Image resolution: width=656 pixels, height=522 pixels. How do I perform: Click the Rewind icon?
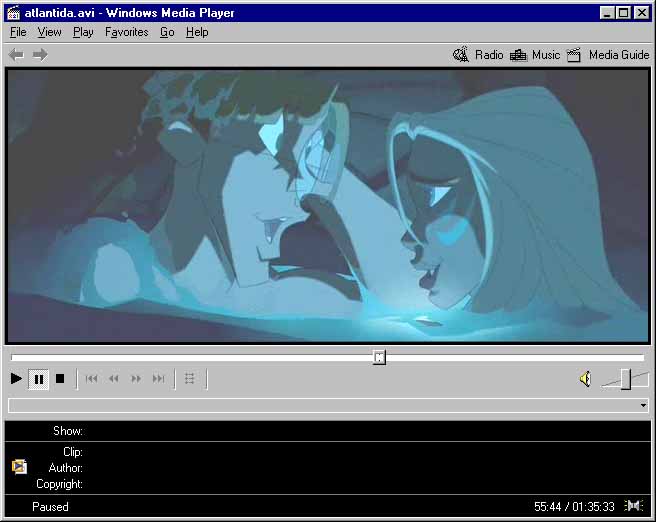tap(114, 379)
